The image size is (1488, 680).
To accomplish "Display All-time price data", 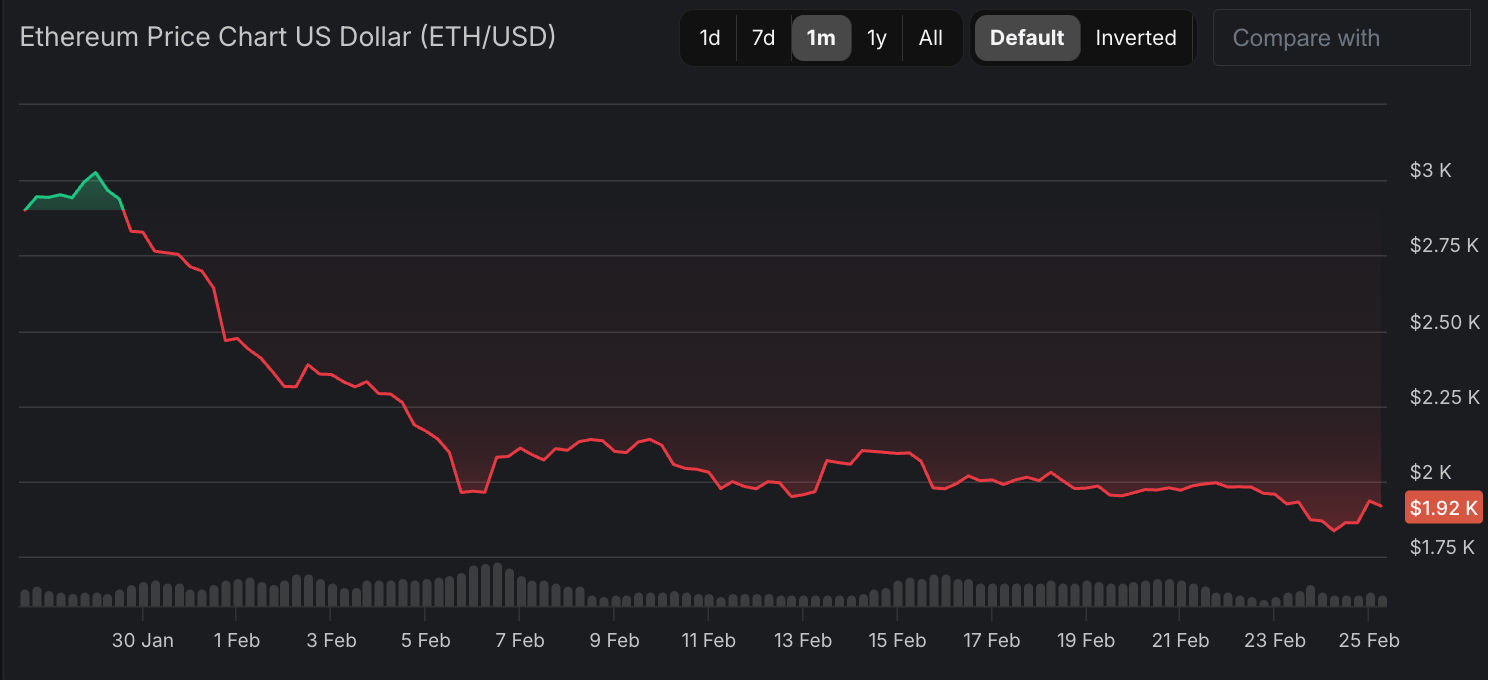I will (x=930, y=38).
